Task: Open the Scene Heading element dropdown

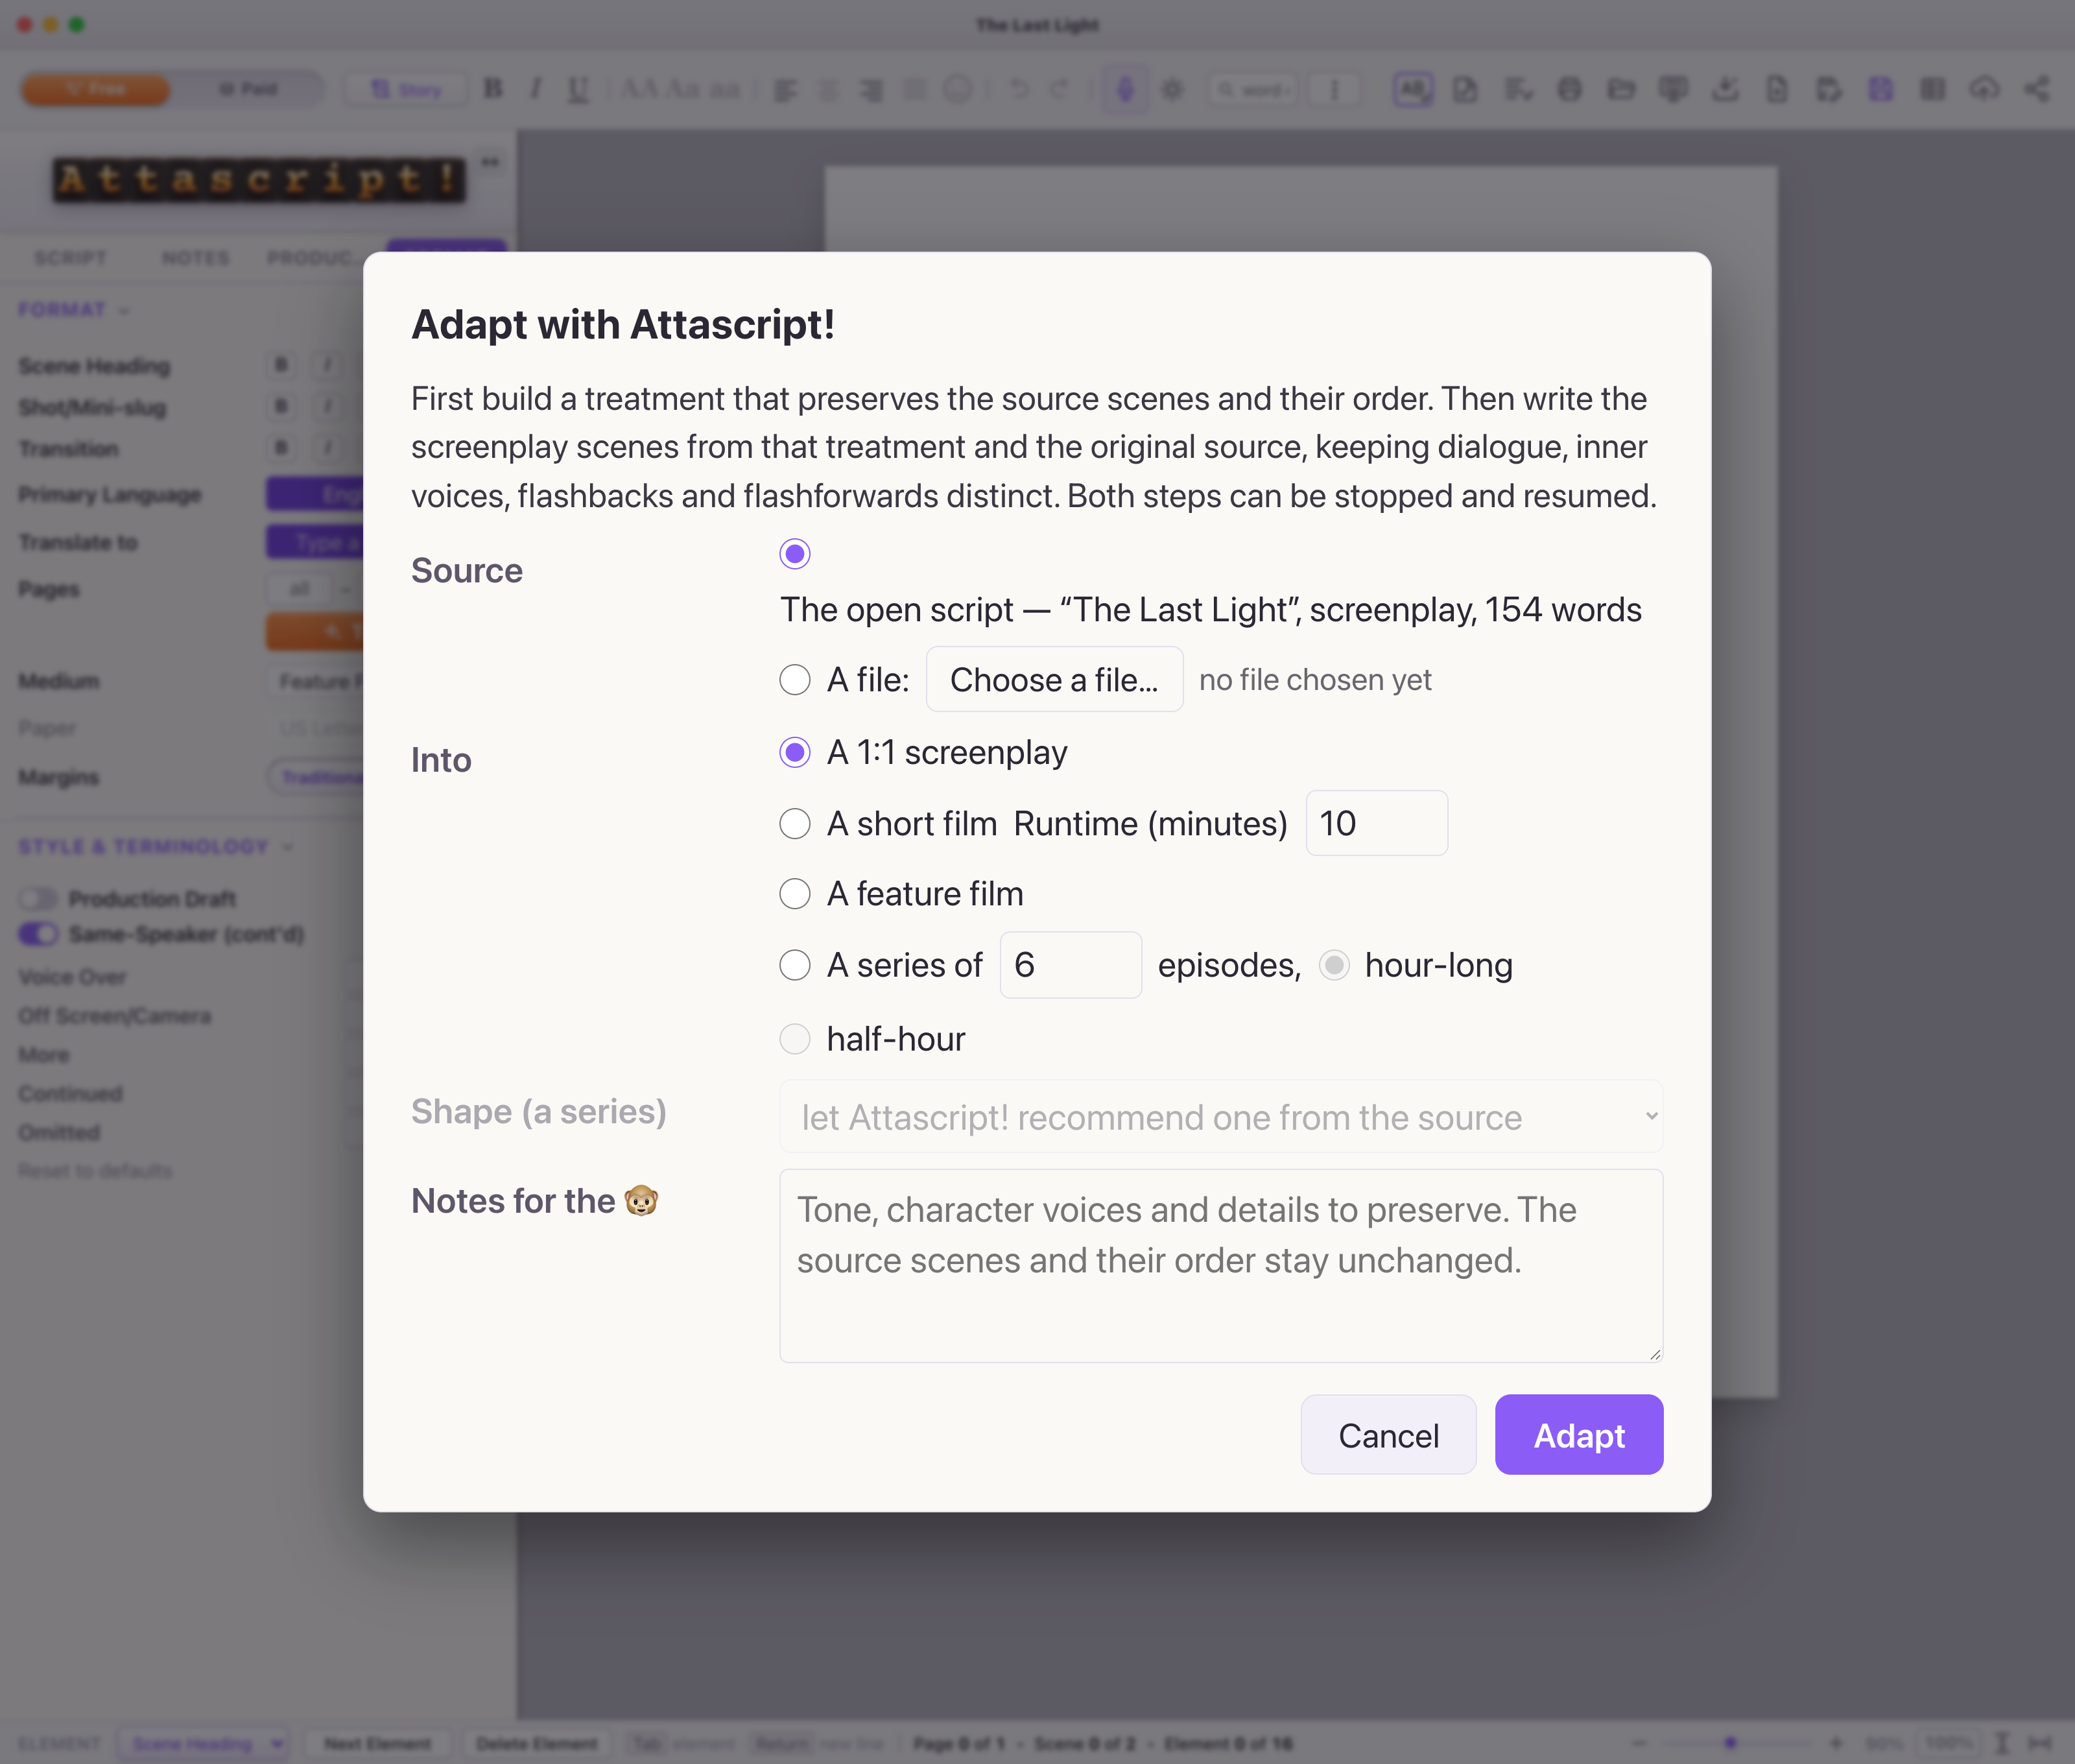Action: tap(204, 1744)
